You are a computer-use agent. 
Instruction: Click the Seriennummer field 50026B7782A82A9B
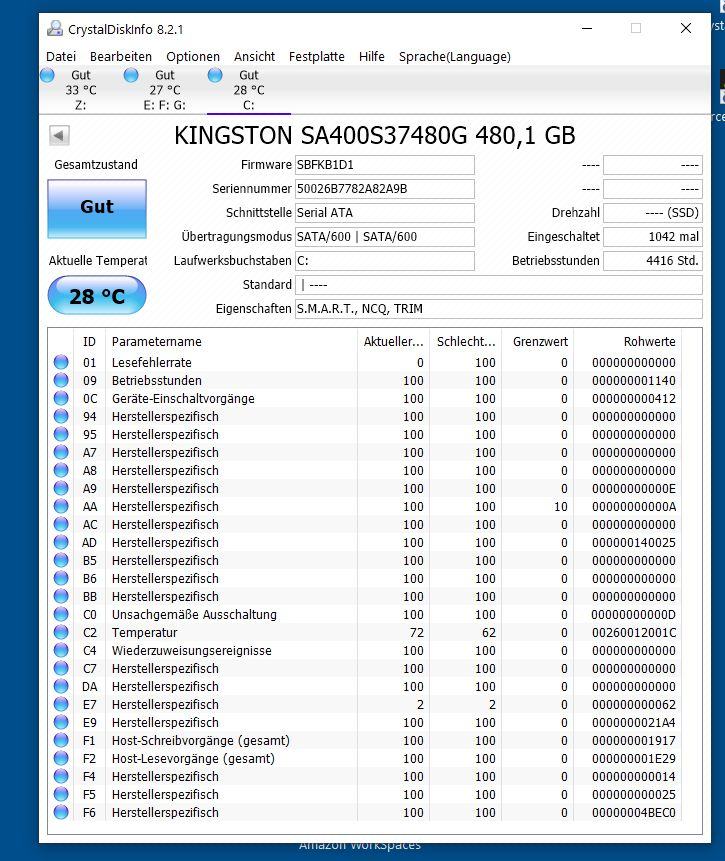(384, 189)
